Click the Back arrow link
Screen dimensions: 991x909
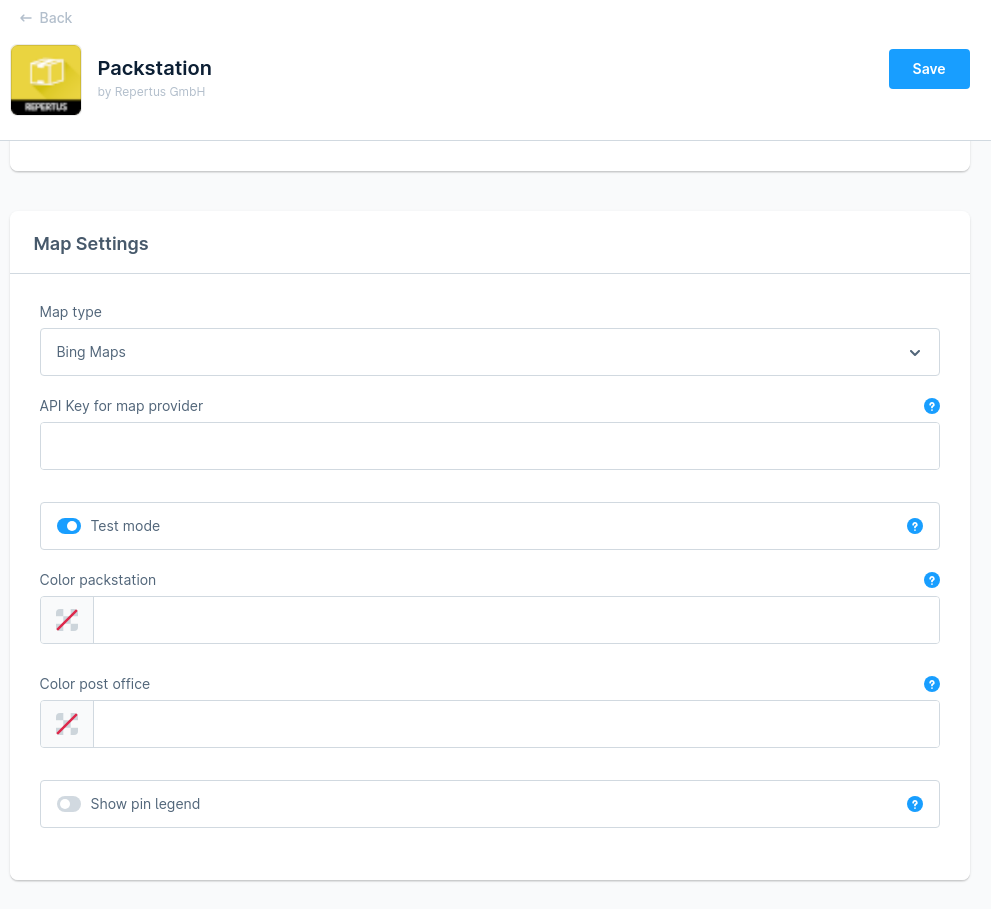tap(46, 18)
